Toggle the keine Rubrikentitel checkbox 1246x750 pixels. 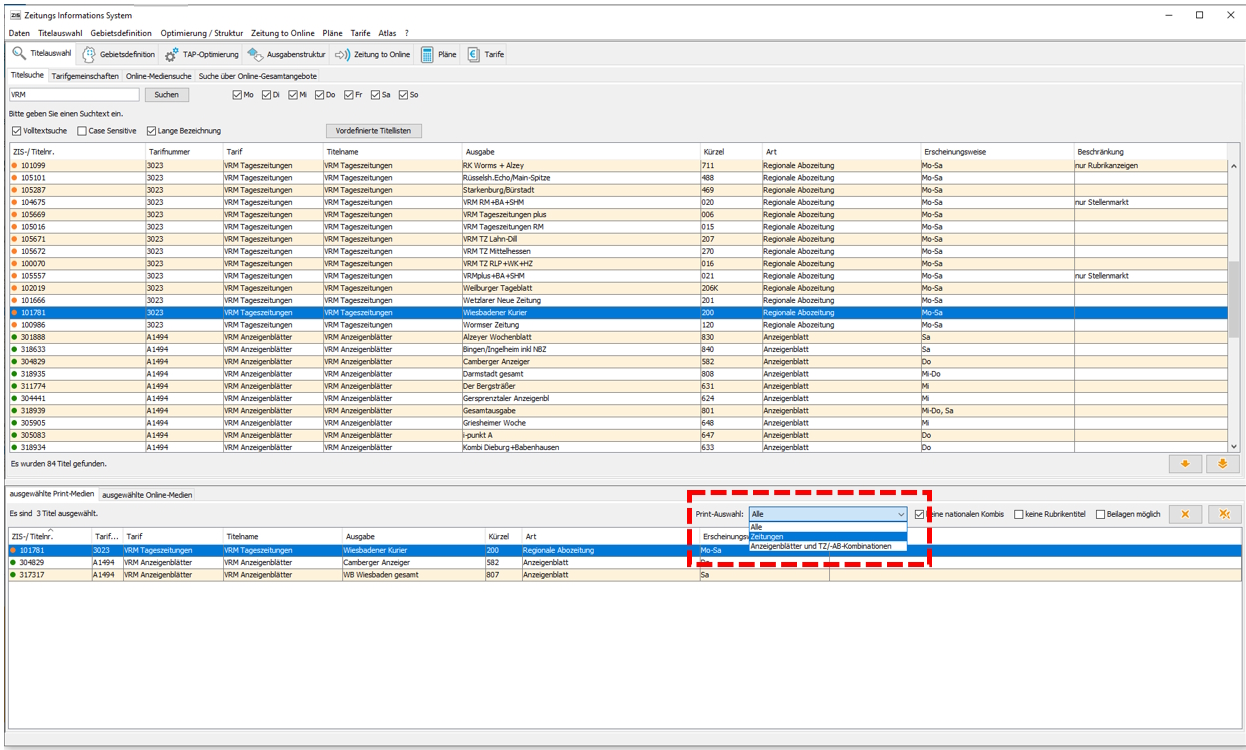click(x=1018, y=515)
